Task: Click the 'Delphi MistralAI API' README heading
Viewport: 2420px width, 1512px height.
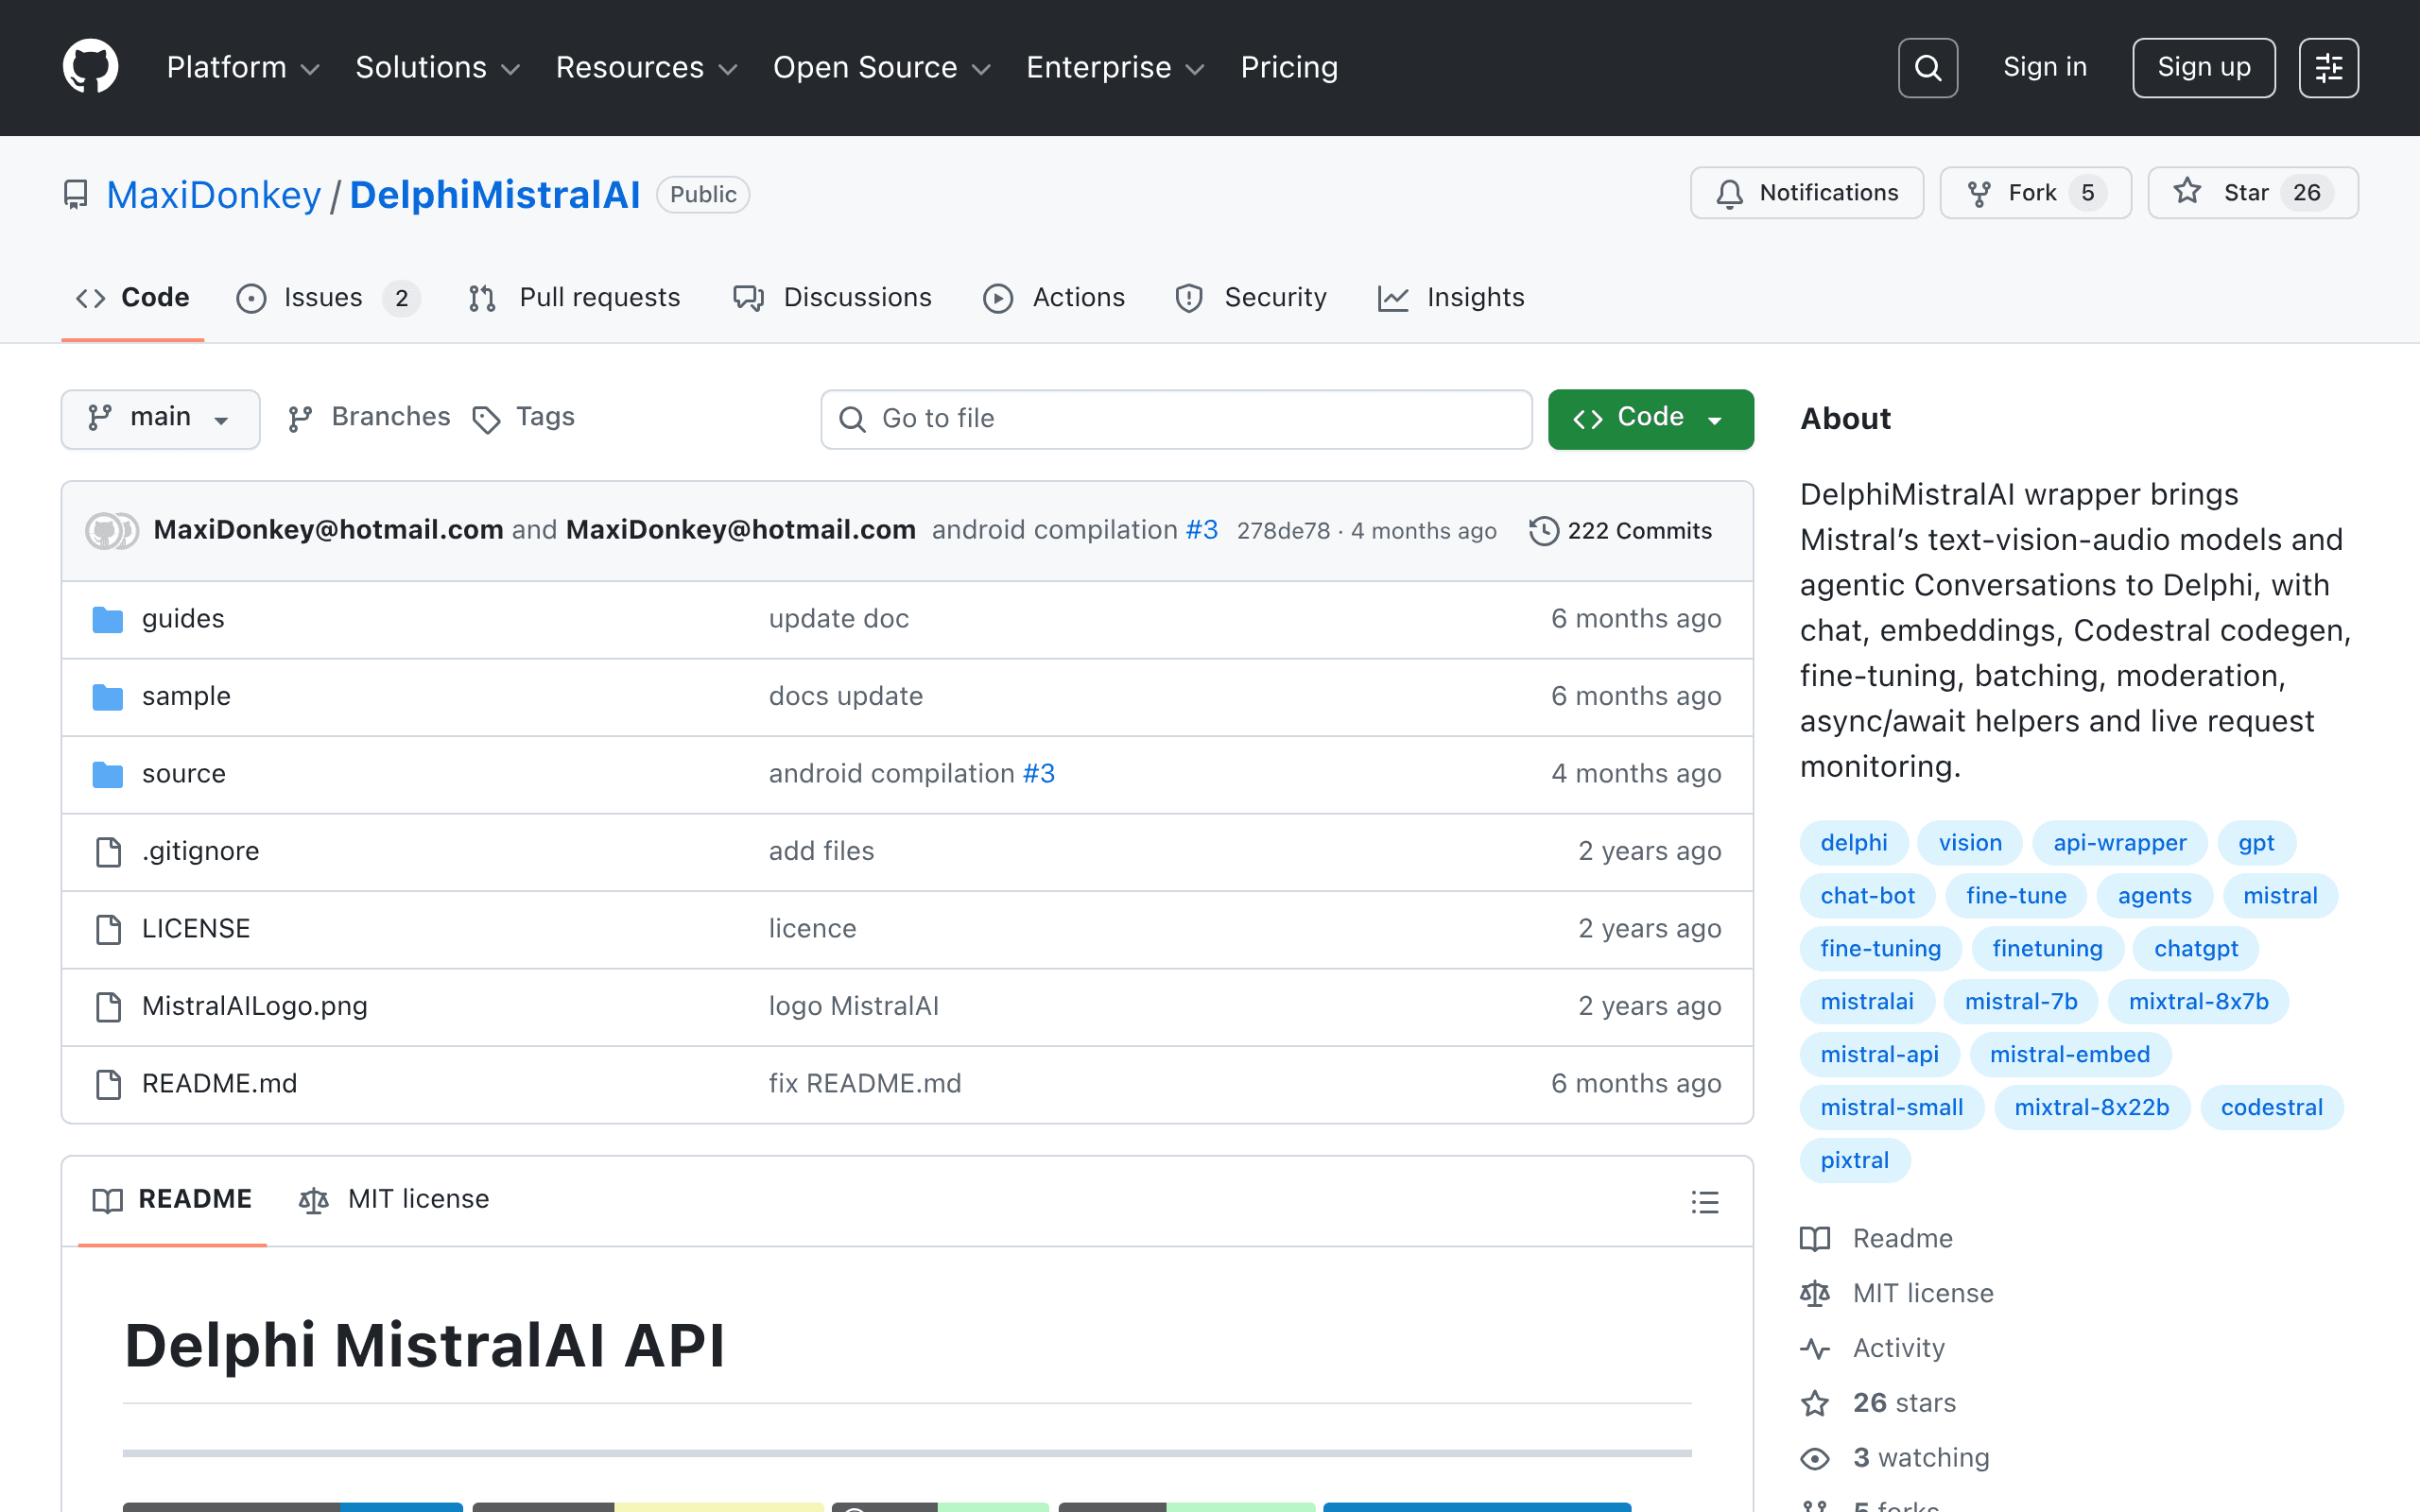Action: point(424,1345)
